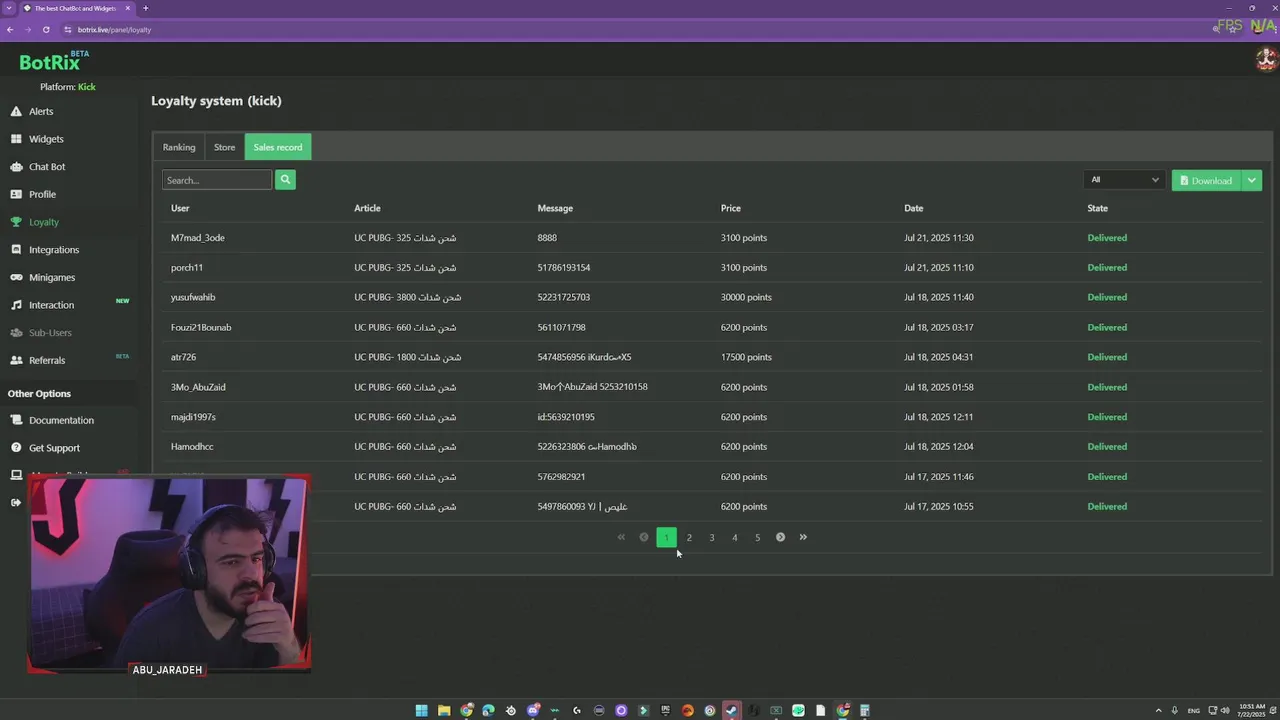Click the User column header
The height and width of the screenshot is (720, 1280).
pos(180,208)
